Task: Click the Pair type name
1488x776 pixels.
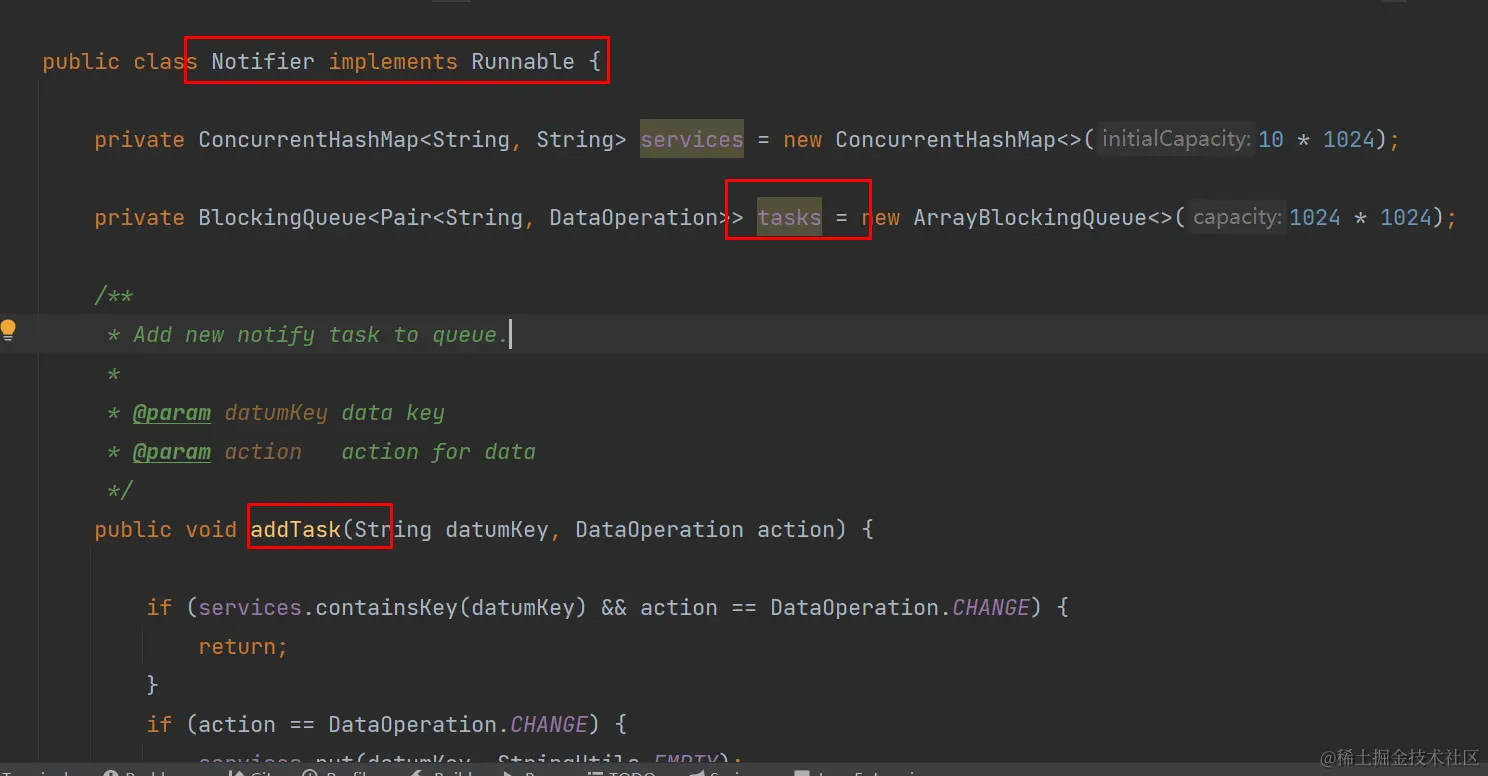Action: point(406,218)
